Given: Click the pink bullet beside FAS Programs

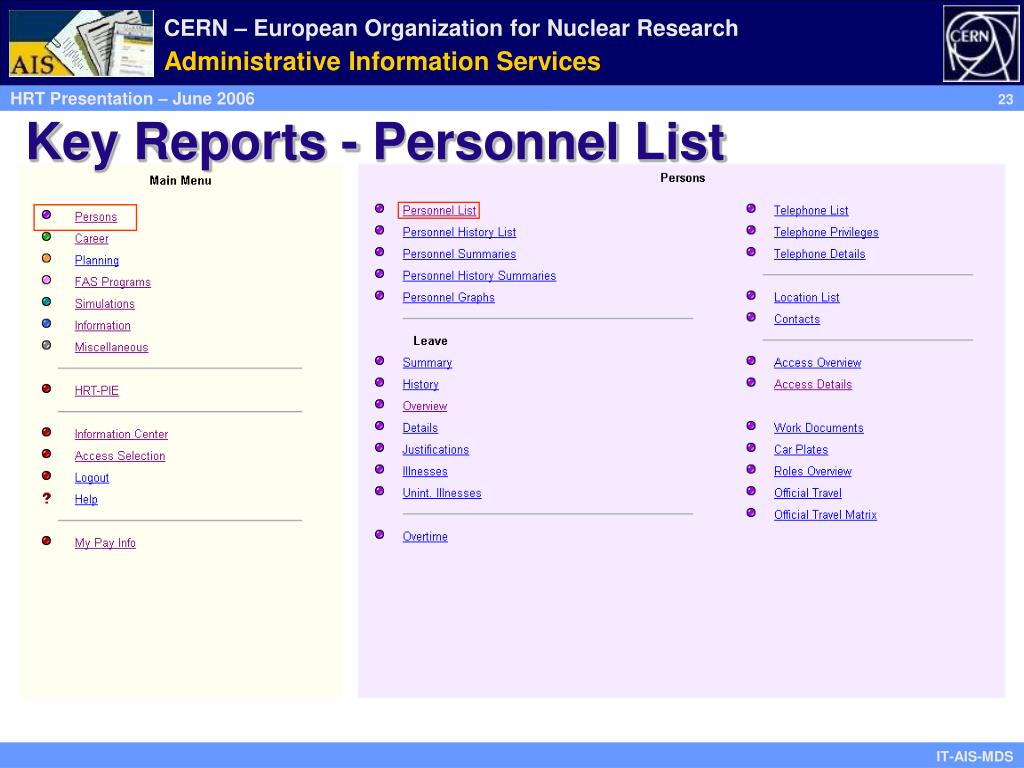Looking at the screenshot, I should tap(46, 280).
